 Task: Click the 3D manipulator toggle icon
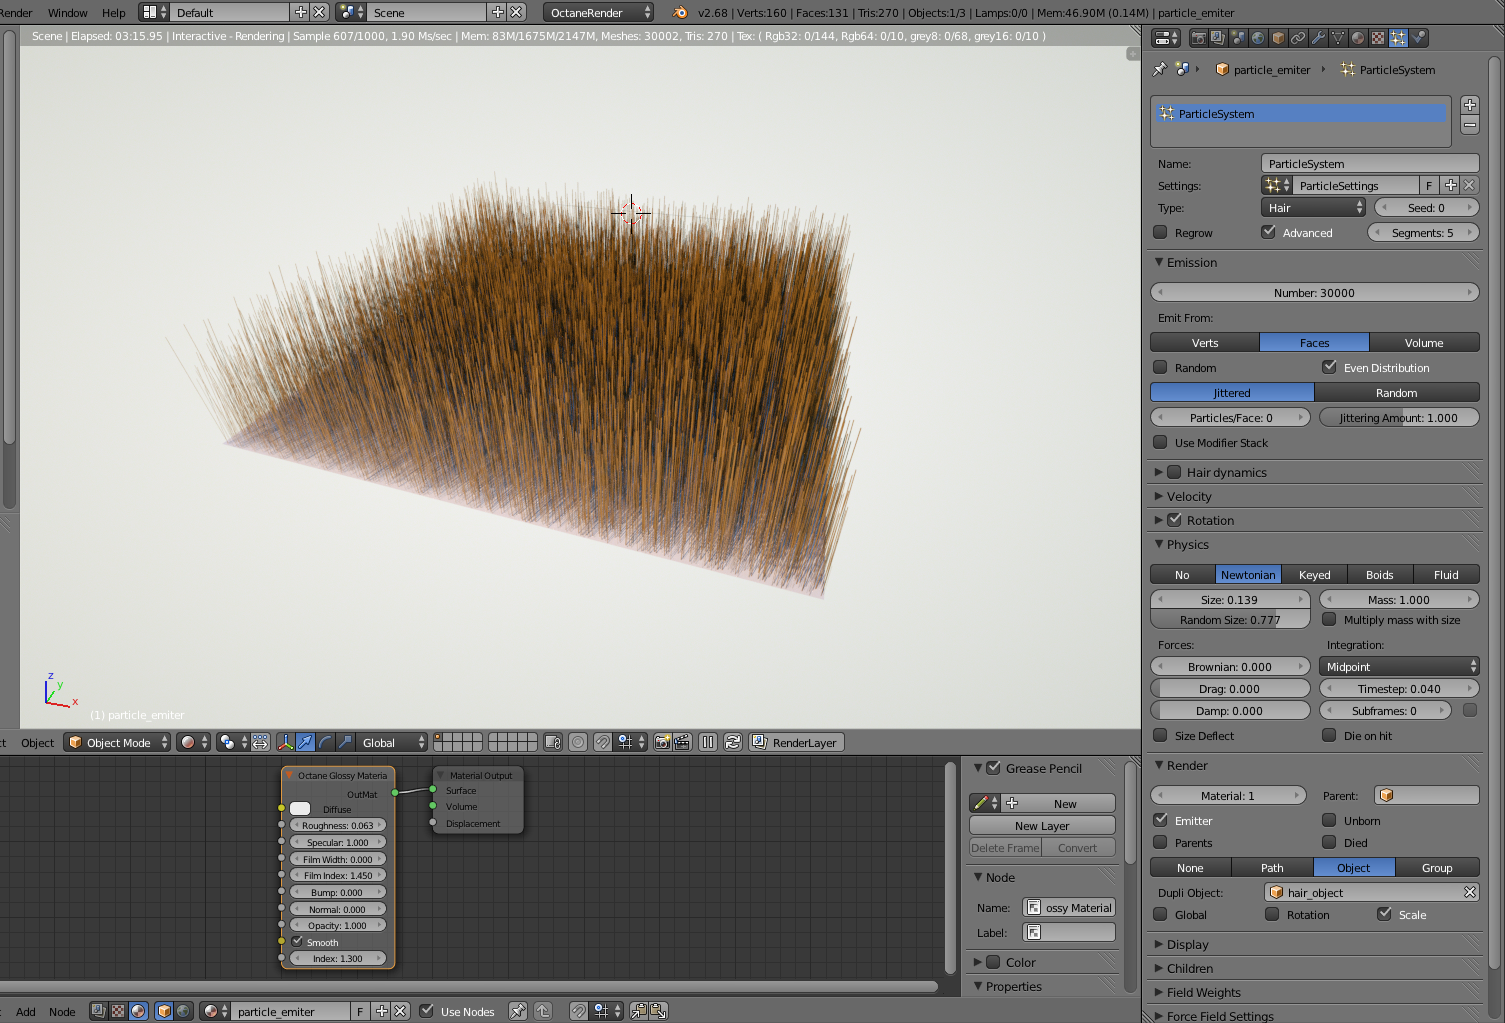pos(285,742)
